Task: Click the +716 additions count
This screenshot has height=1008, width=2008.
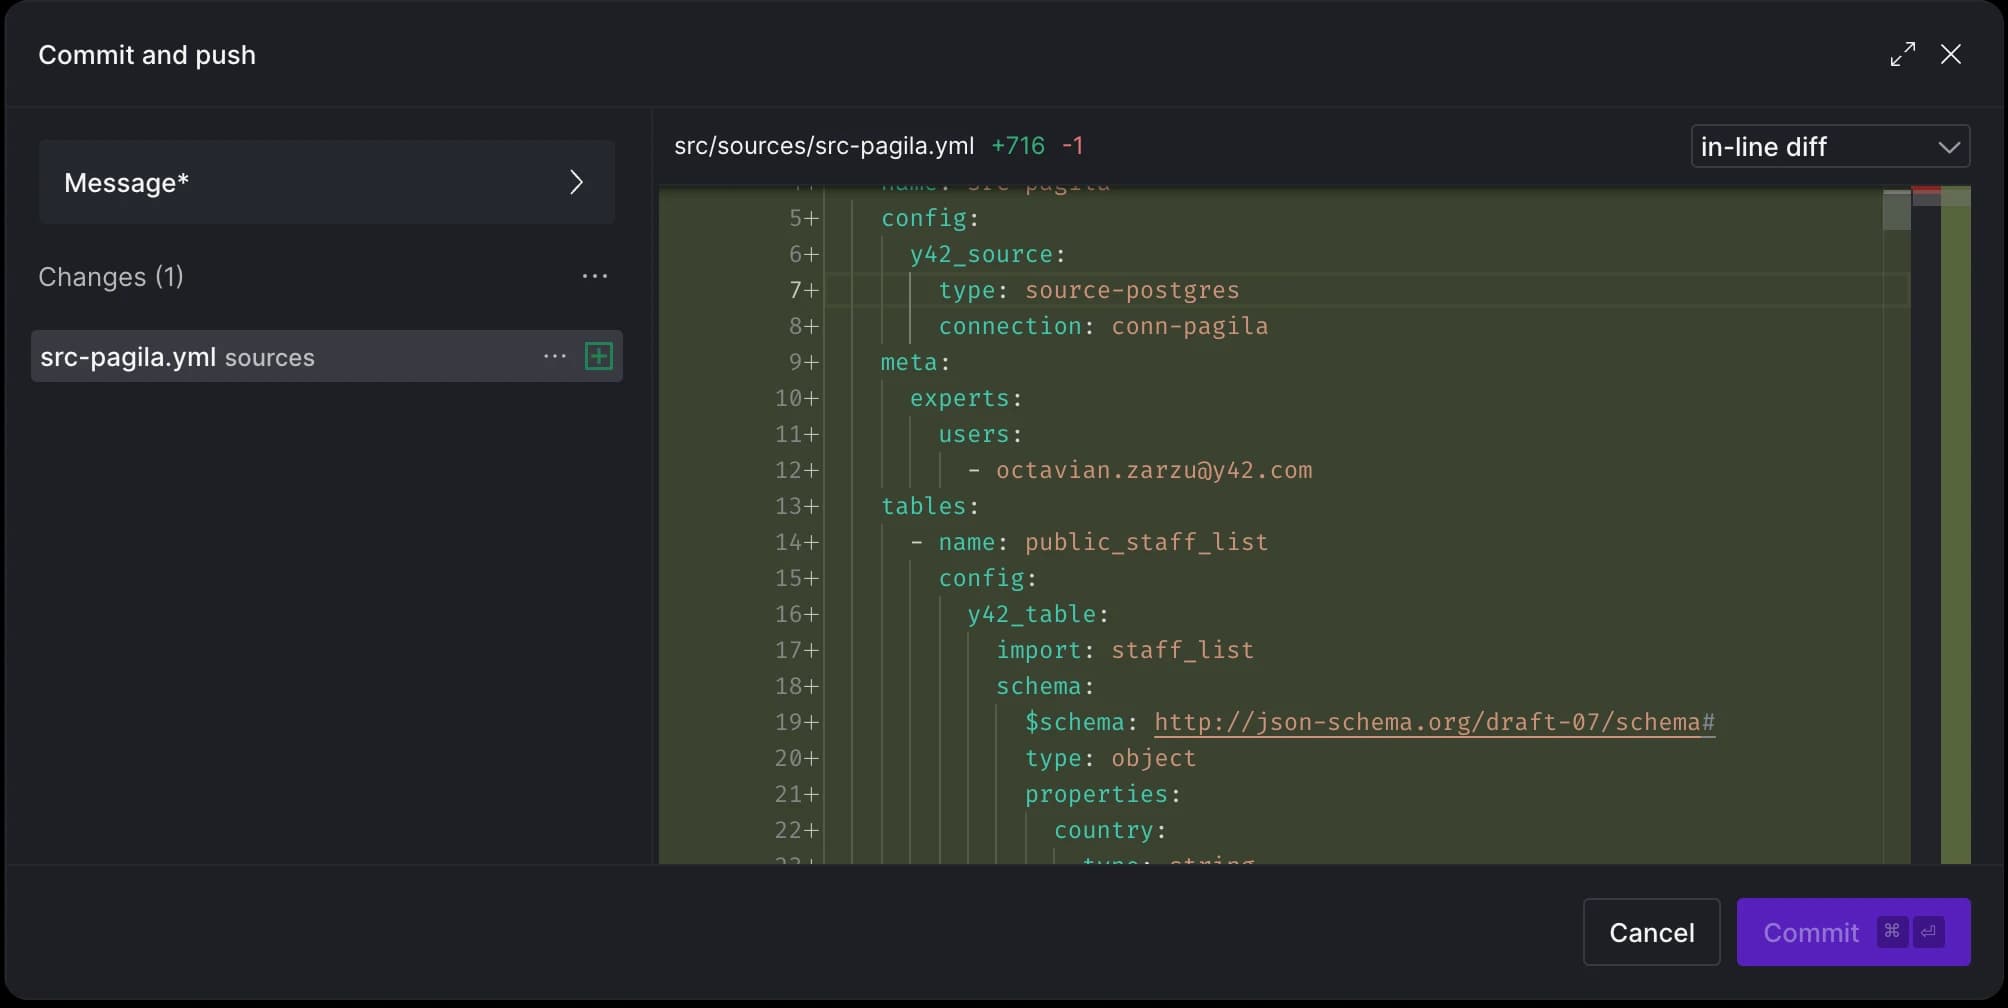Action: click(1018, 146)
